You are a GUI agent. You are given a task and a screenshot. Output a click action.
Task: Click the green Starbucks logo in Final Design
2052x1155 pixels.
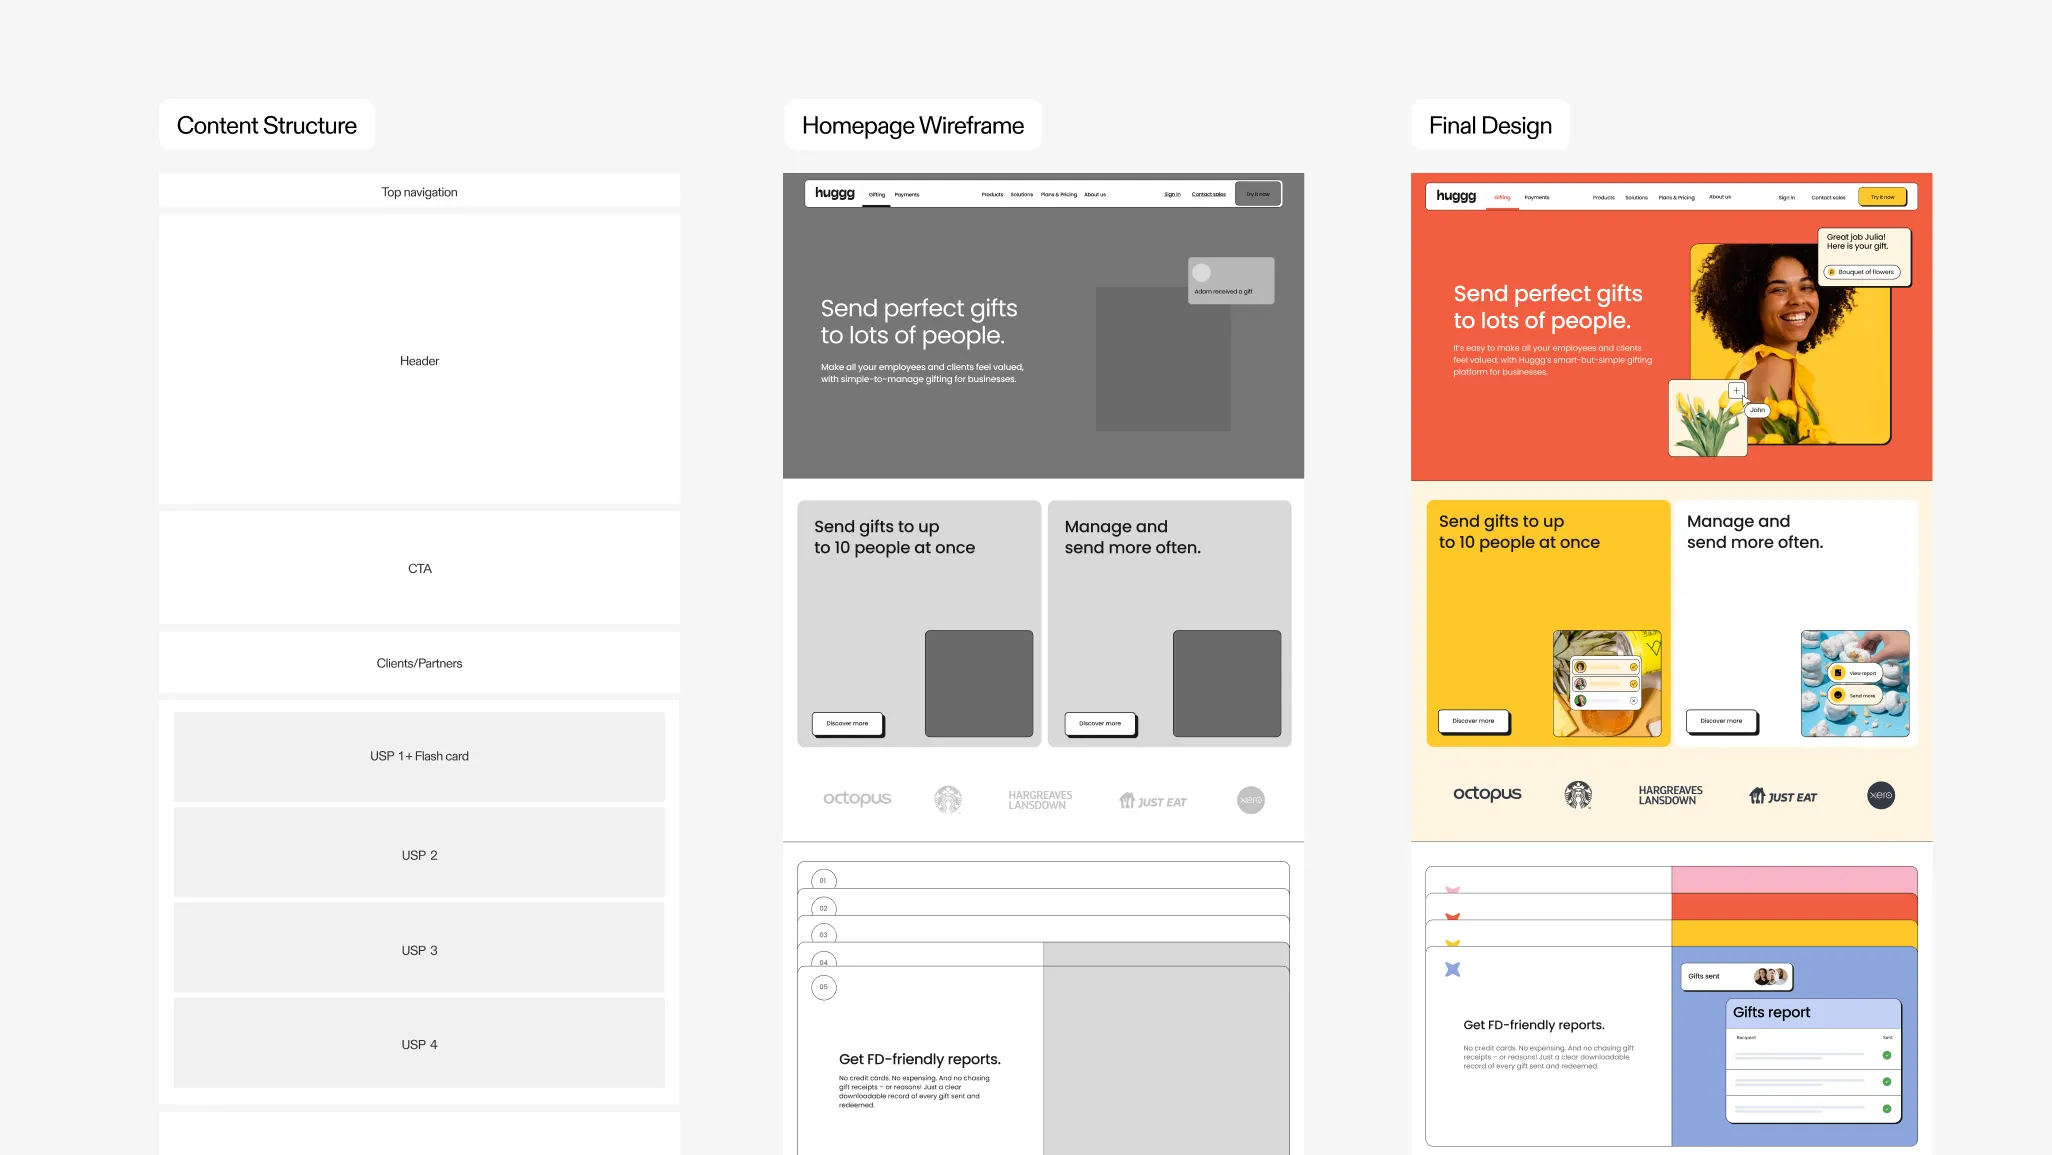[x=1578, y=795]
